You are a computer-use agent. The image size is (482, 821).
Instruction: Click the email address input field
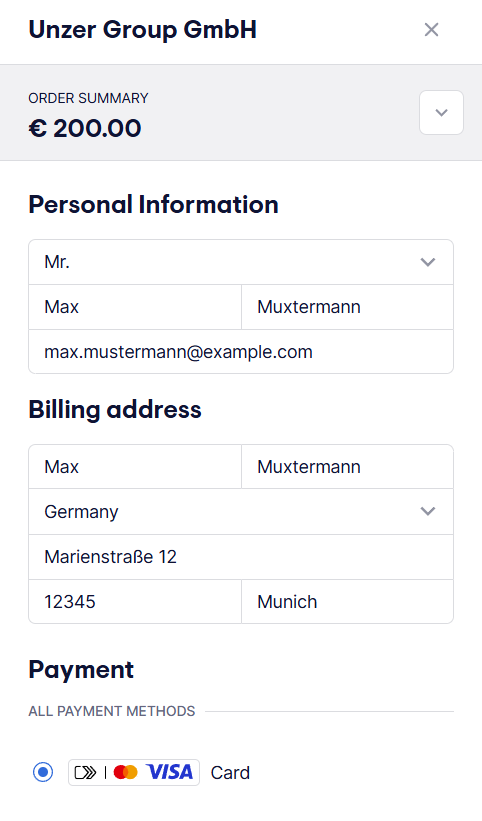coord(241,352)
